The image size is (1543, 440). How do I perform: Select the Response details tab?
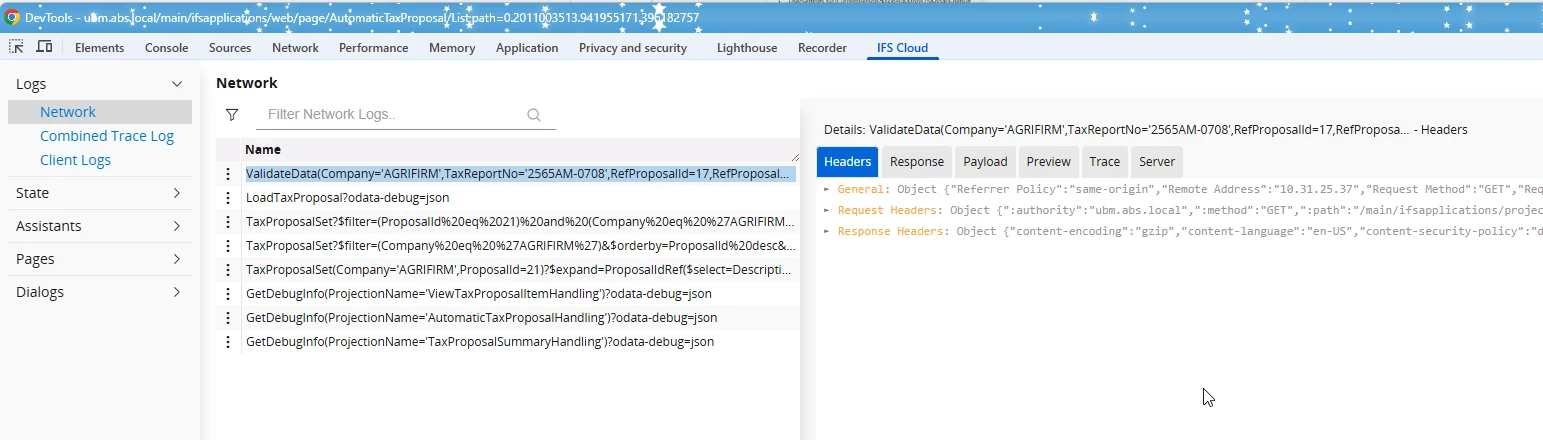[917, 161]
